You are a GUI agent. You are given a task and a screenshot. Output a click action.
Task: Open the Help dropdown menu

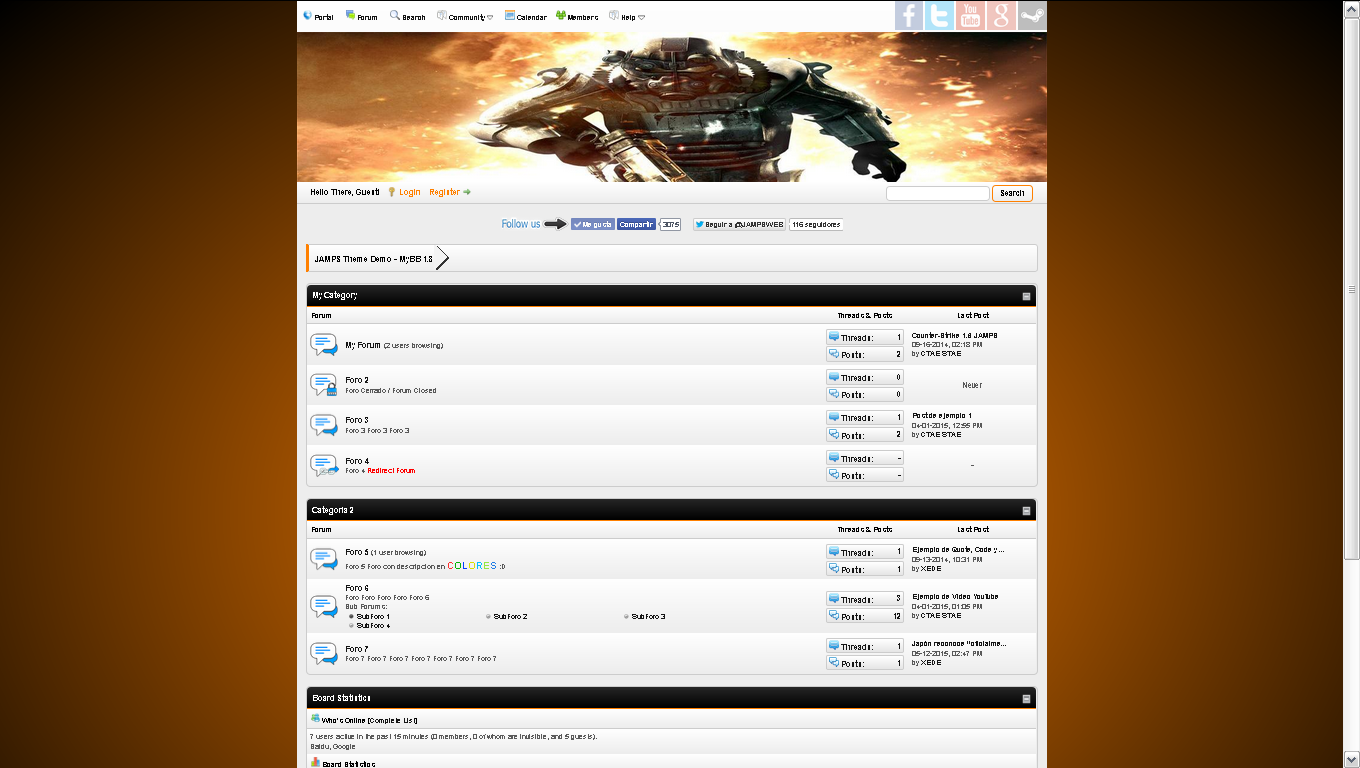(632, 17)
